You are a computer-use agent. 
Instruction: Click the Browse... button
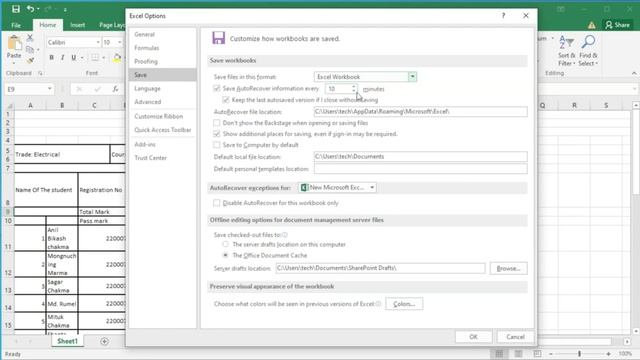[x=509, y=268]
